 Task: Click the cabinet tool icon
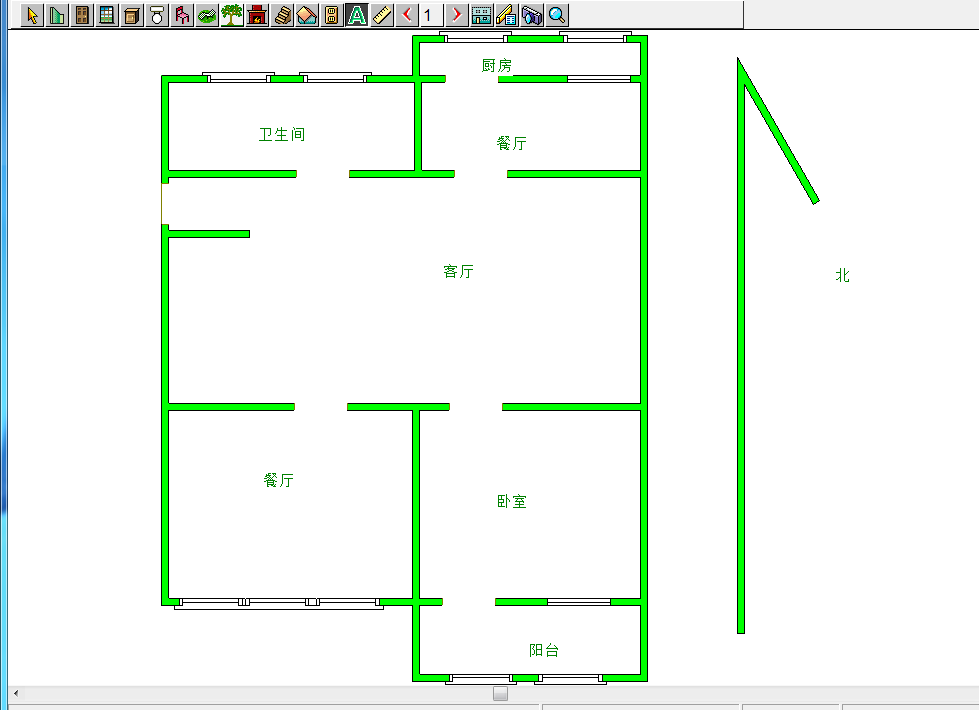click(132, 15)
